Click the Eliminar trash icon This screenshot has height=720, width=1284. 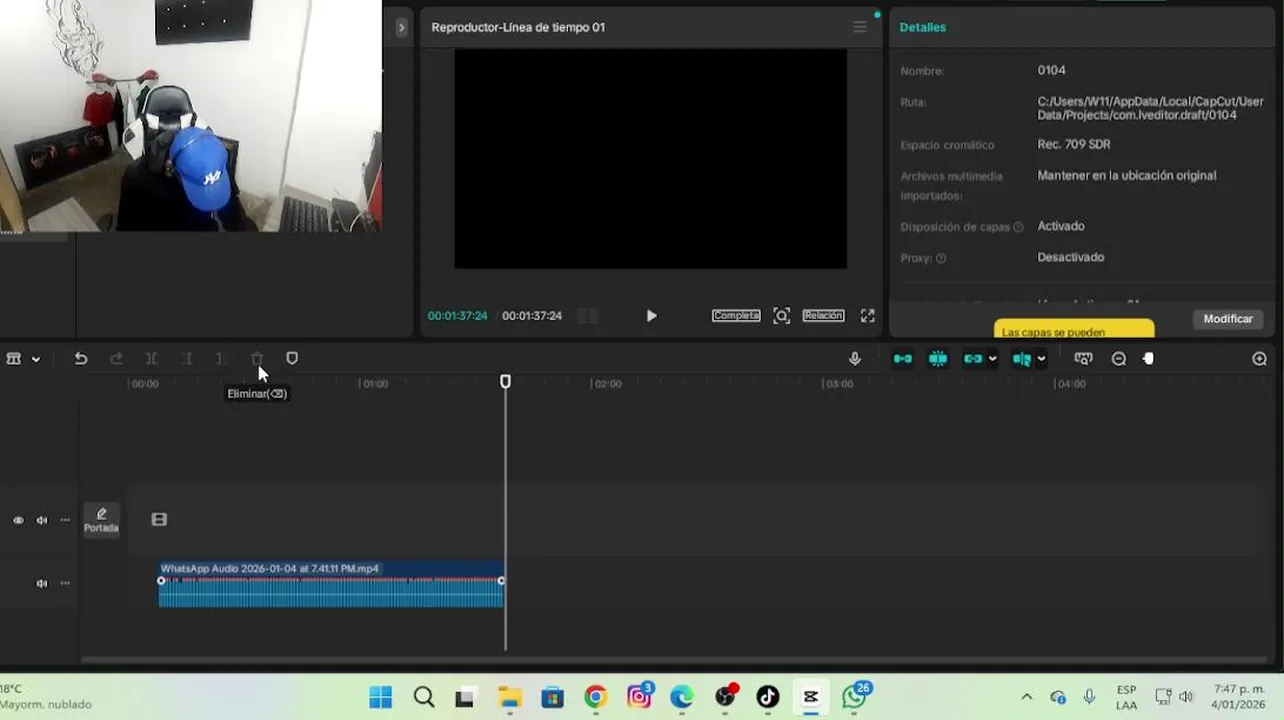[x=257, y=358]
